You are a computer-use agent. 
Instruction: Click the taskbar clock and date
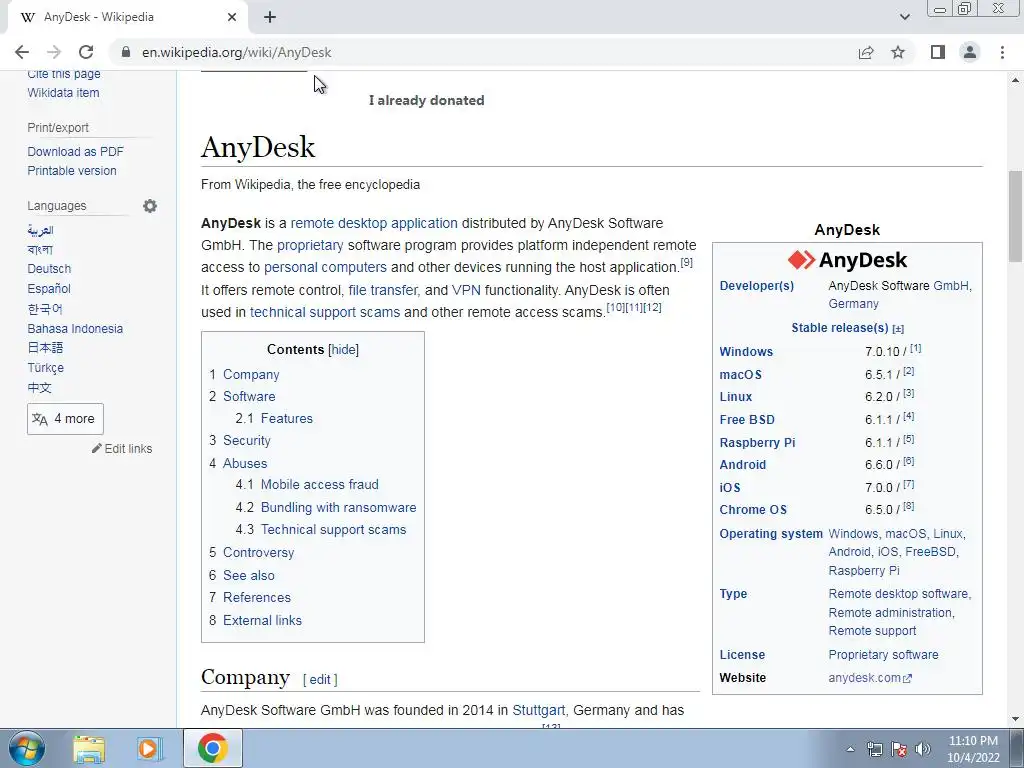(x=973, y=749)
